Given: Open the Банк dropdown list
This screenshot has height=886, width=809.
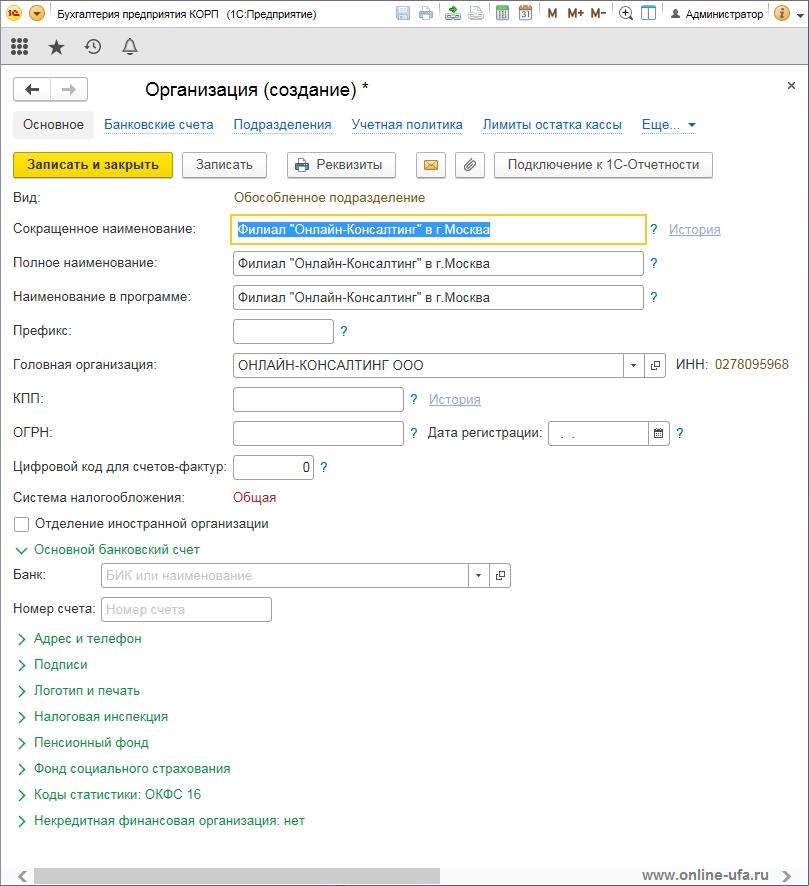Looking at the screenshot, I should pos(479,576).
